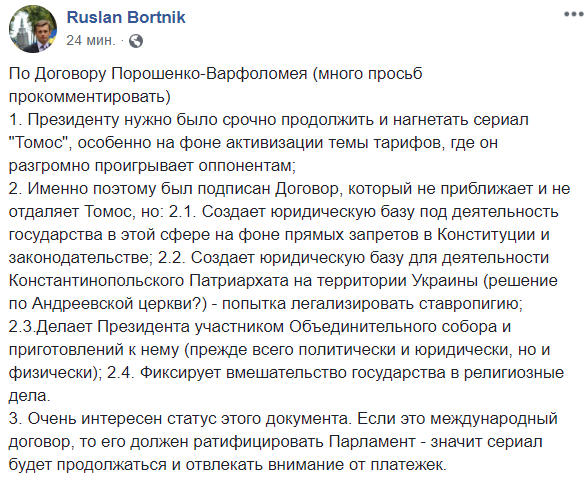The image size is (587, 478).
Task: Open Ruslan Bortnik's profile picture
Action: 33,29
